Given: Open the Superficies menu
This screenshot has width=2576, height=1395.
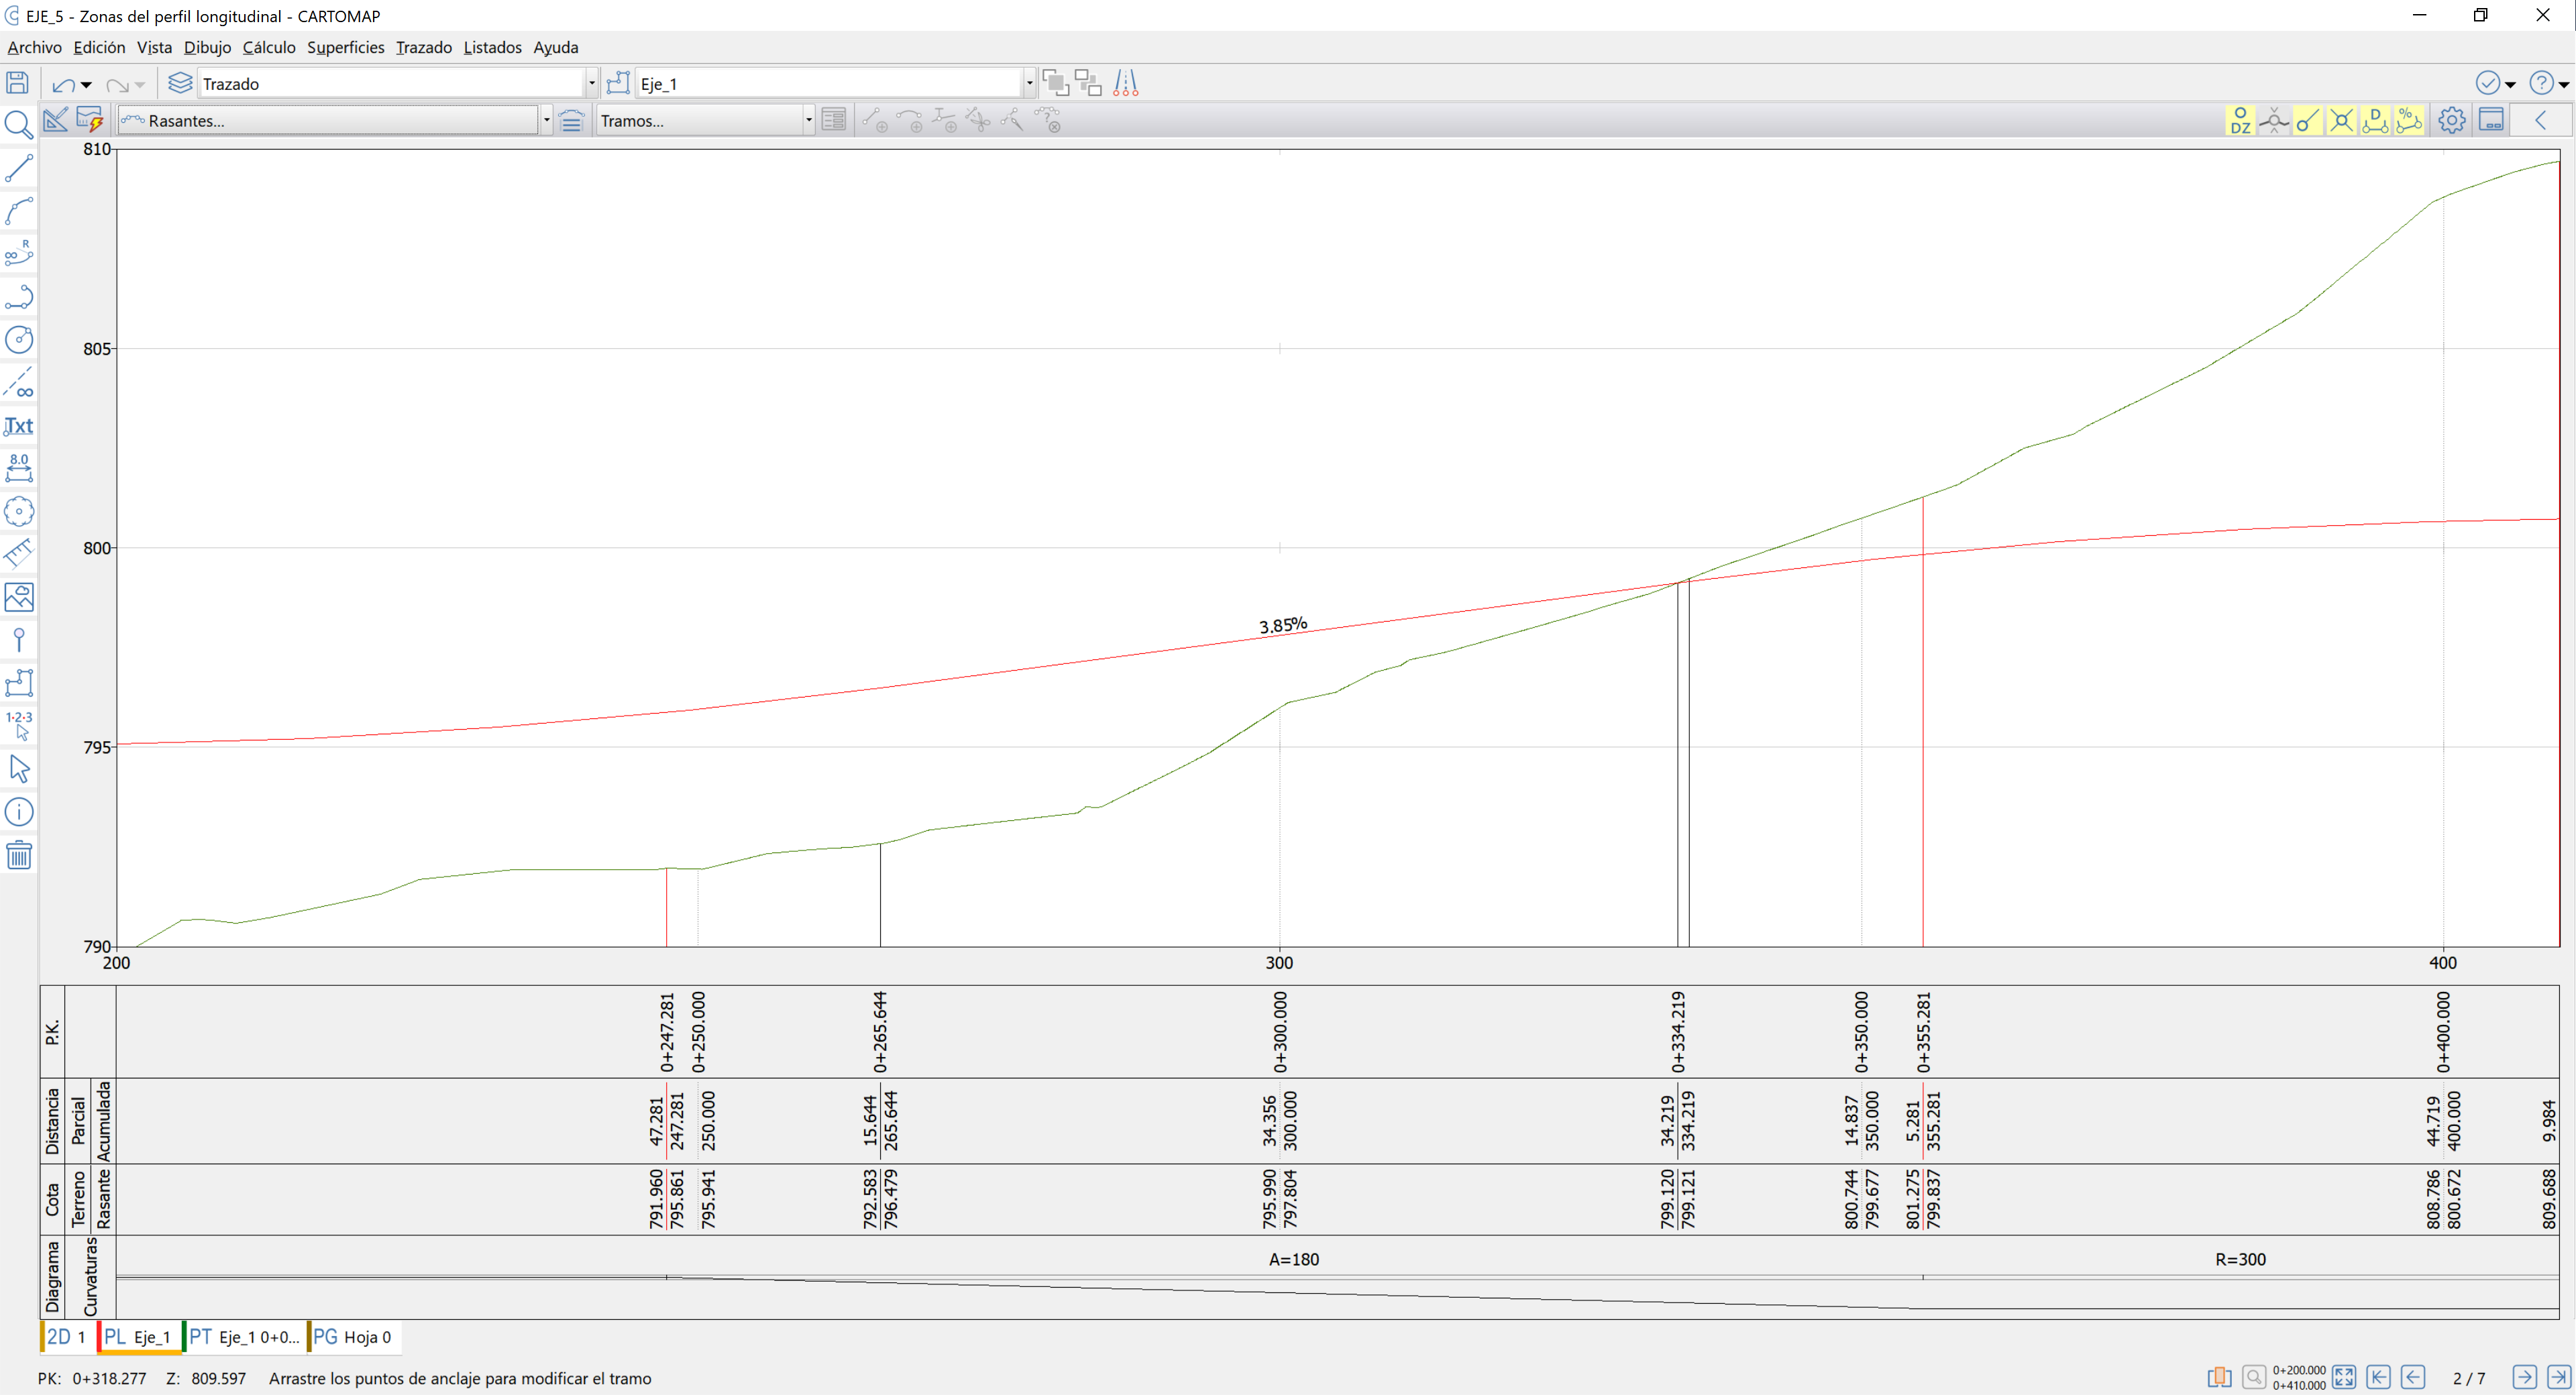Looking at the screenshot, I should [345, 47].
